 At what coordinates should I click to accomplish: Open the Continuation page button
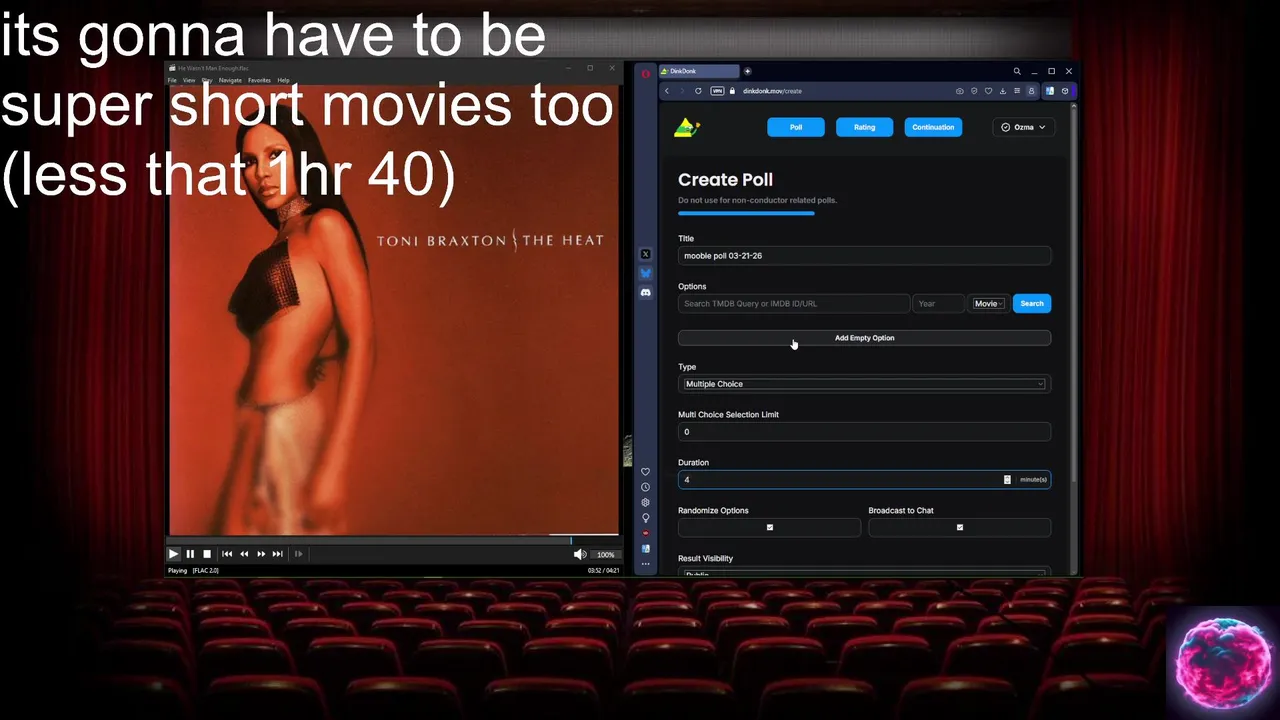[x=933, y=127]
